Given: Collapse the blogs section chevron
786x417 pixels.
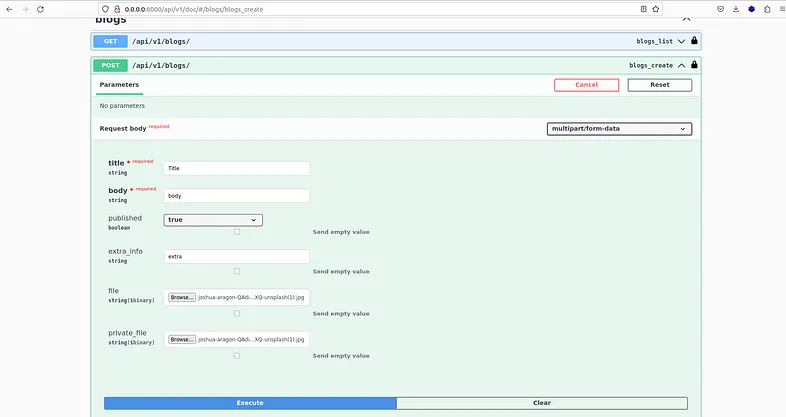Looking at the screenshot, I should [687, 19].
